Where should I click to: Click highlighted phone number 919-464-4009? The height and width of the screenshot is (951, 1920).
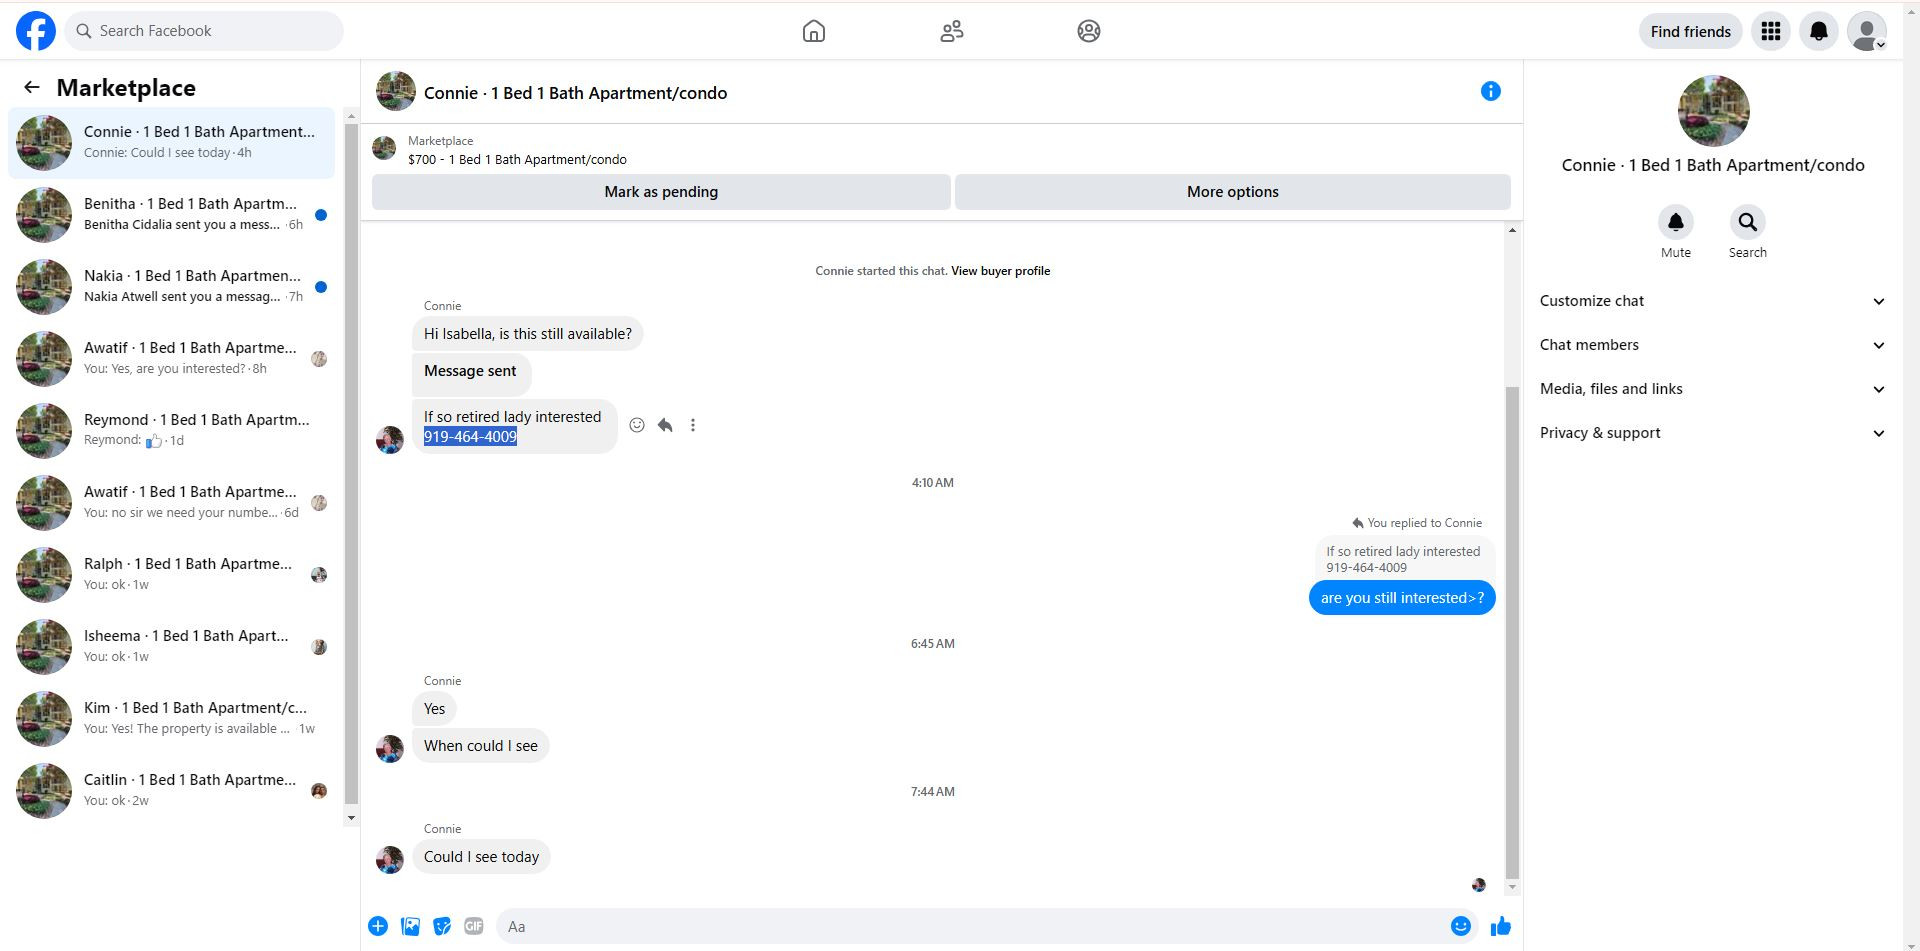[470, 437]
